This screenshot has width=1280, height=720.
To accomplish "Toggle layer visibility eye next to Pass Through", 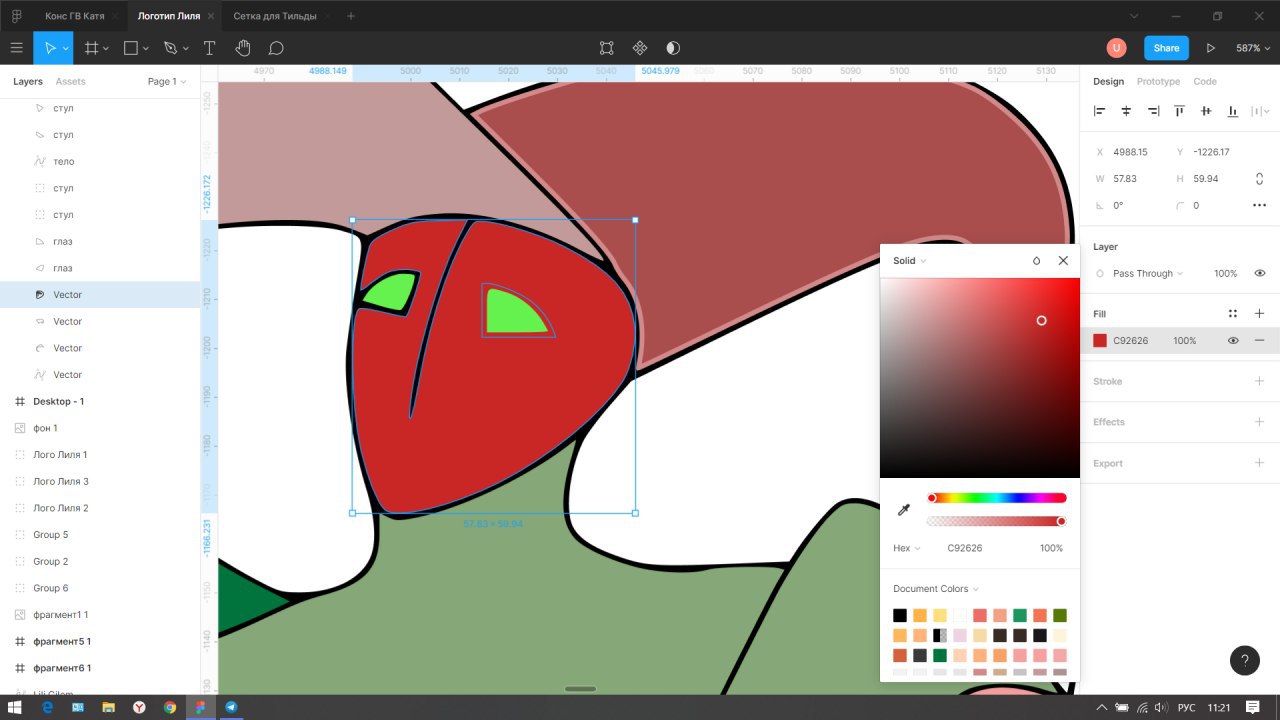I will (1259, 273).
